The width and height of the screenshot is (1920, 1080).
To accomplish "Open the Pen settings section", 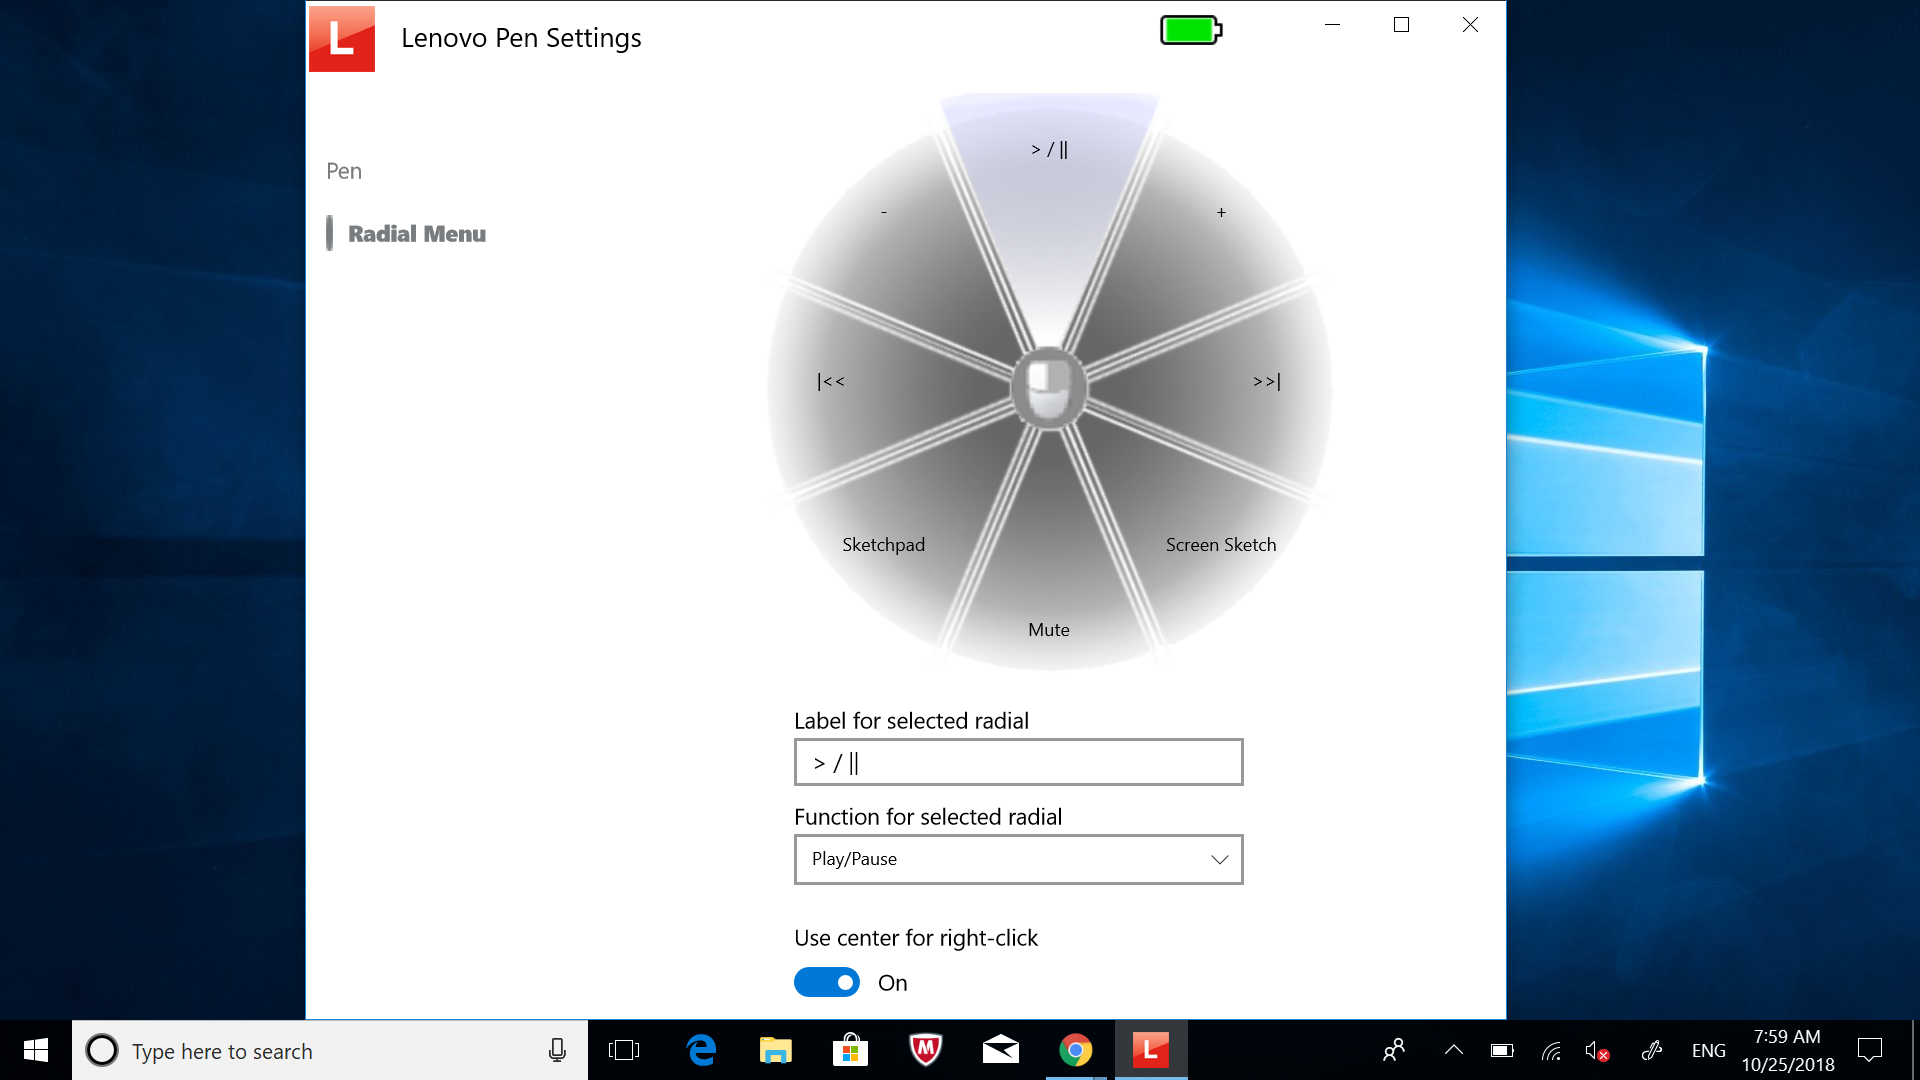I will (x=344, y=171).
